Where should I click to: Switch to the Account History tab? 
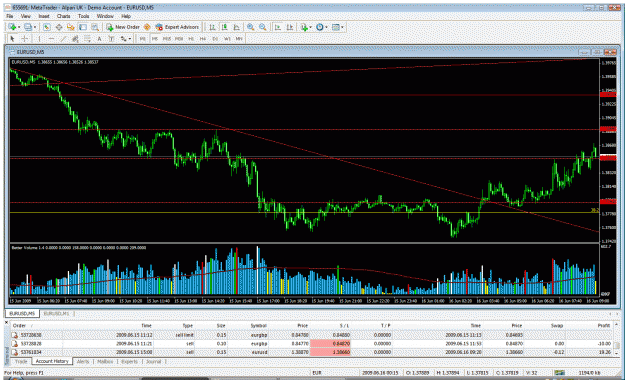52,361
